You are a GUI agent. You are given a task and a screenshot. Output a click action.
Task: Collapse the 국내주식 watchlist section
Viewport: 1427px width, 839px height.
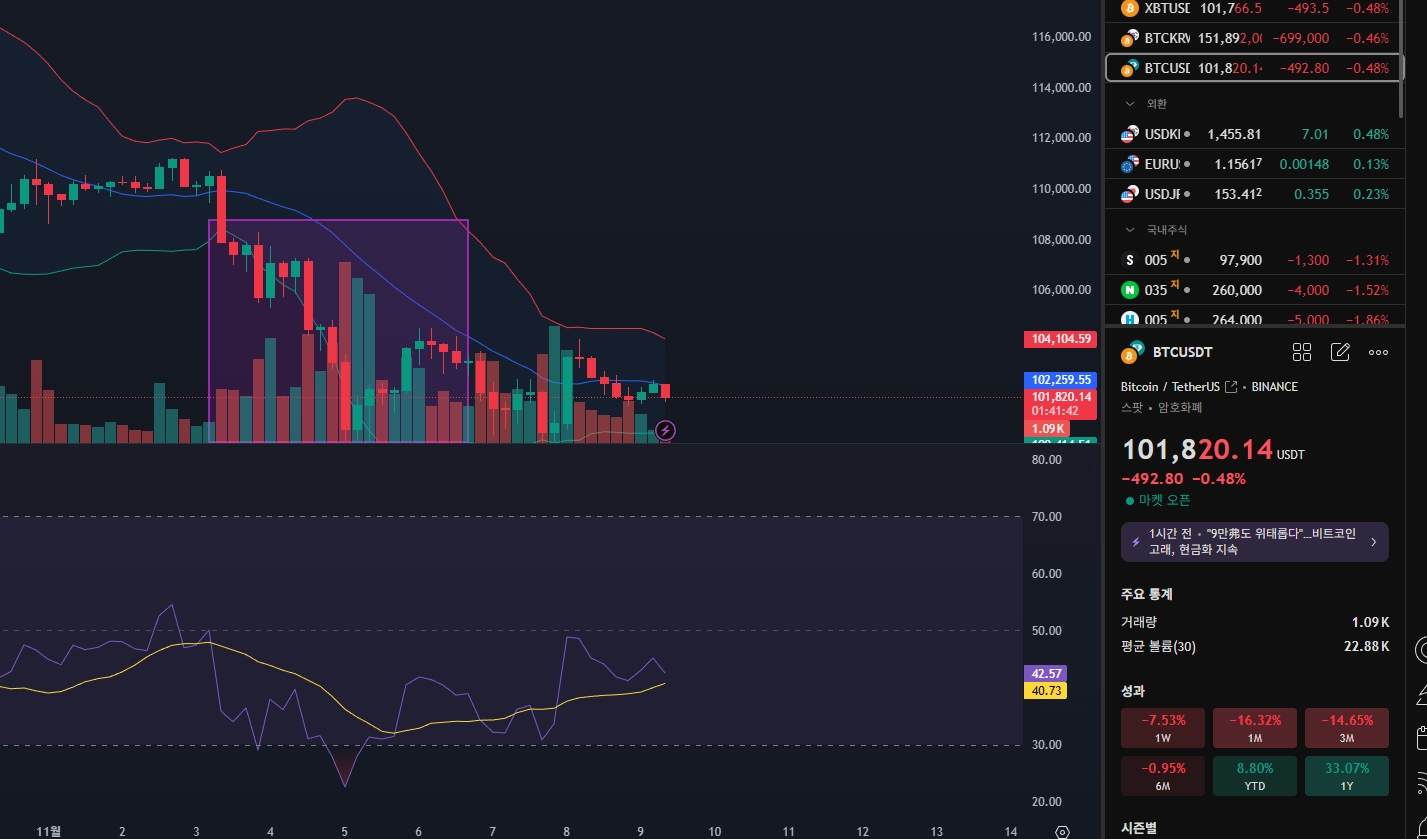pyautogui.click(x=1131, y=230)
